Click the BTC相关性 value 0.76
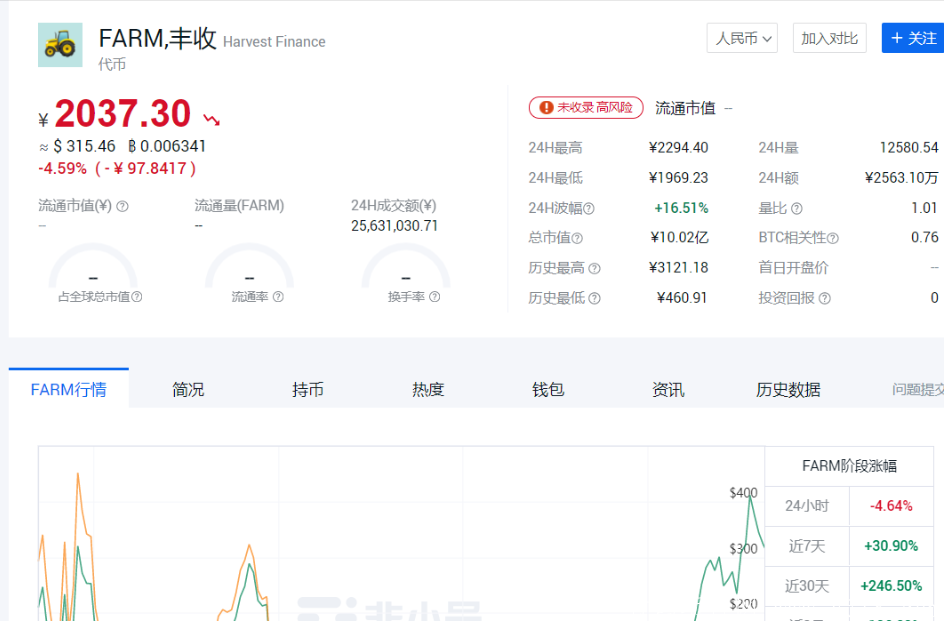Viewport: 944px width, 621px height. click(x=925, y=237)
